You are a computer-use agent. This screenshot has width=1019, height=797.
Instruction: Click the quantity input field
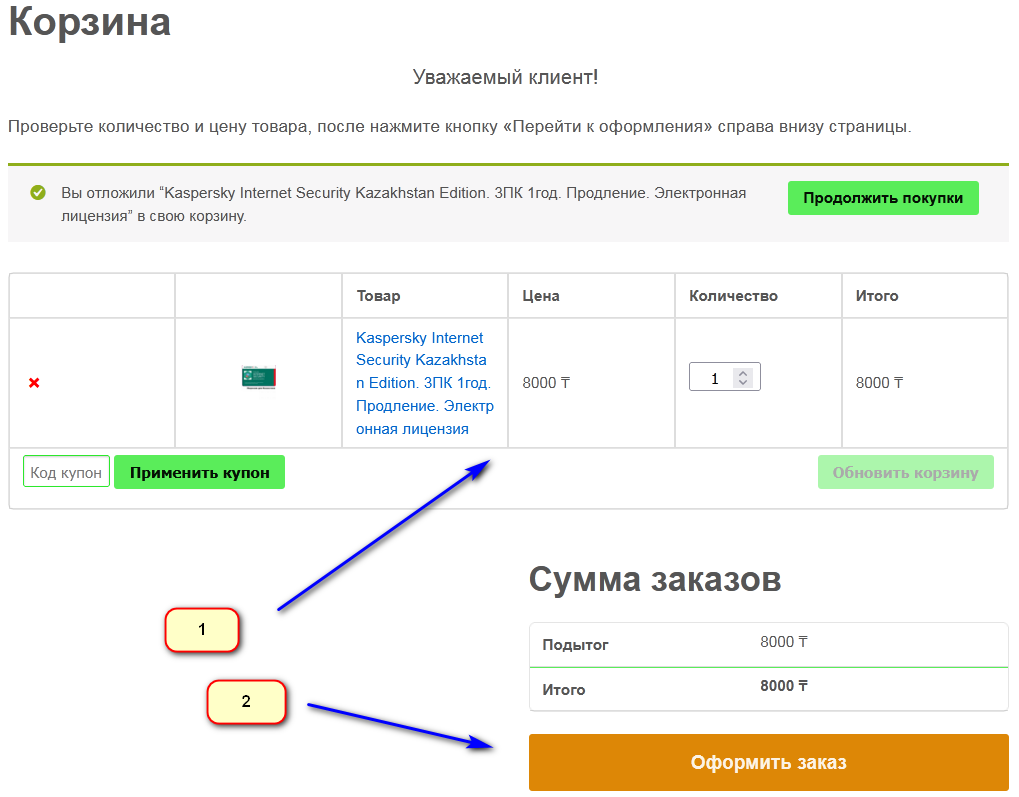725,377
